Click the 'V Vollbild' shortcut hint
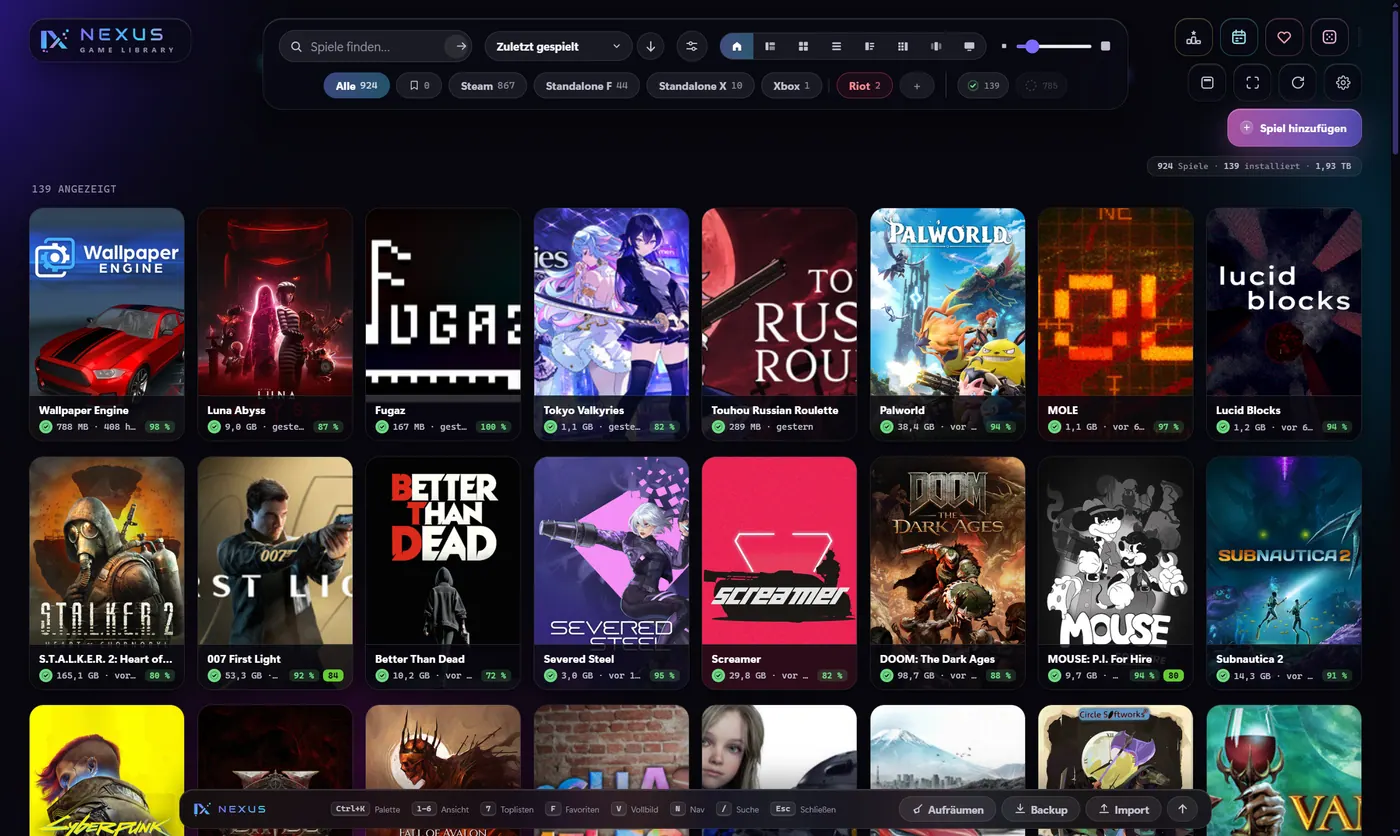 tap(634, 809)
